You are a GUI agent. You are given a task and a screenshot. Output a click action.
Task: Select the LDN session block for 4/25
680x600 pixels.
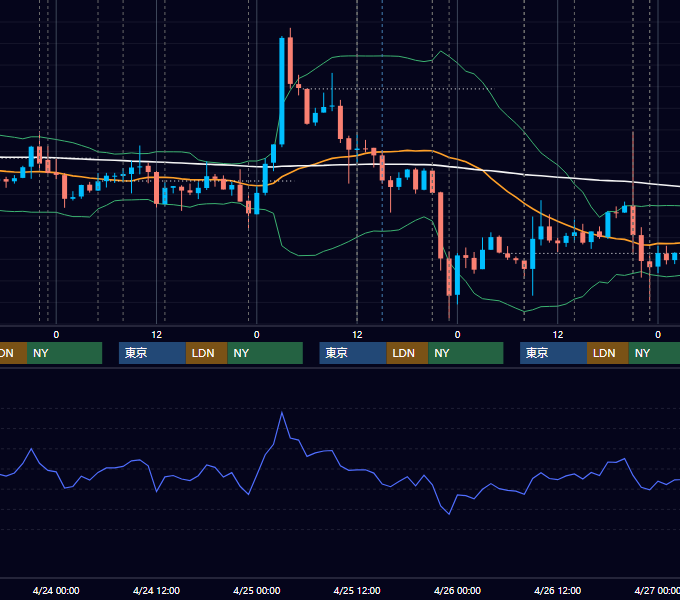point(407,353)
